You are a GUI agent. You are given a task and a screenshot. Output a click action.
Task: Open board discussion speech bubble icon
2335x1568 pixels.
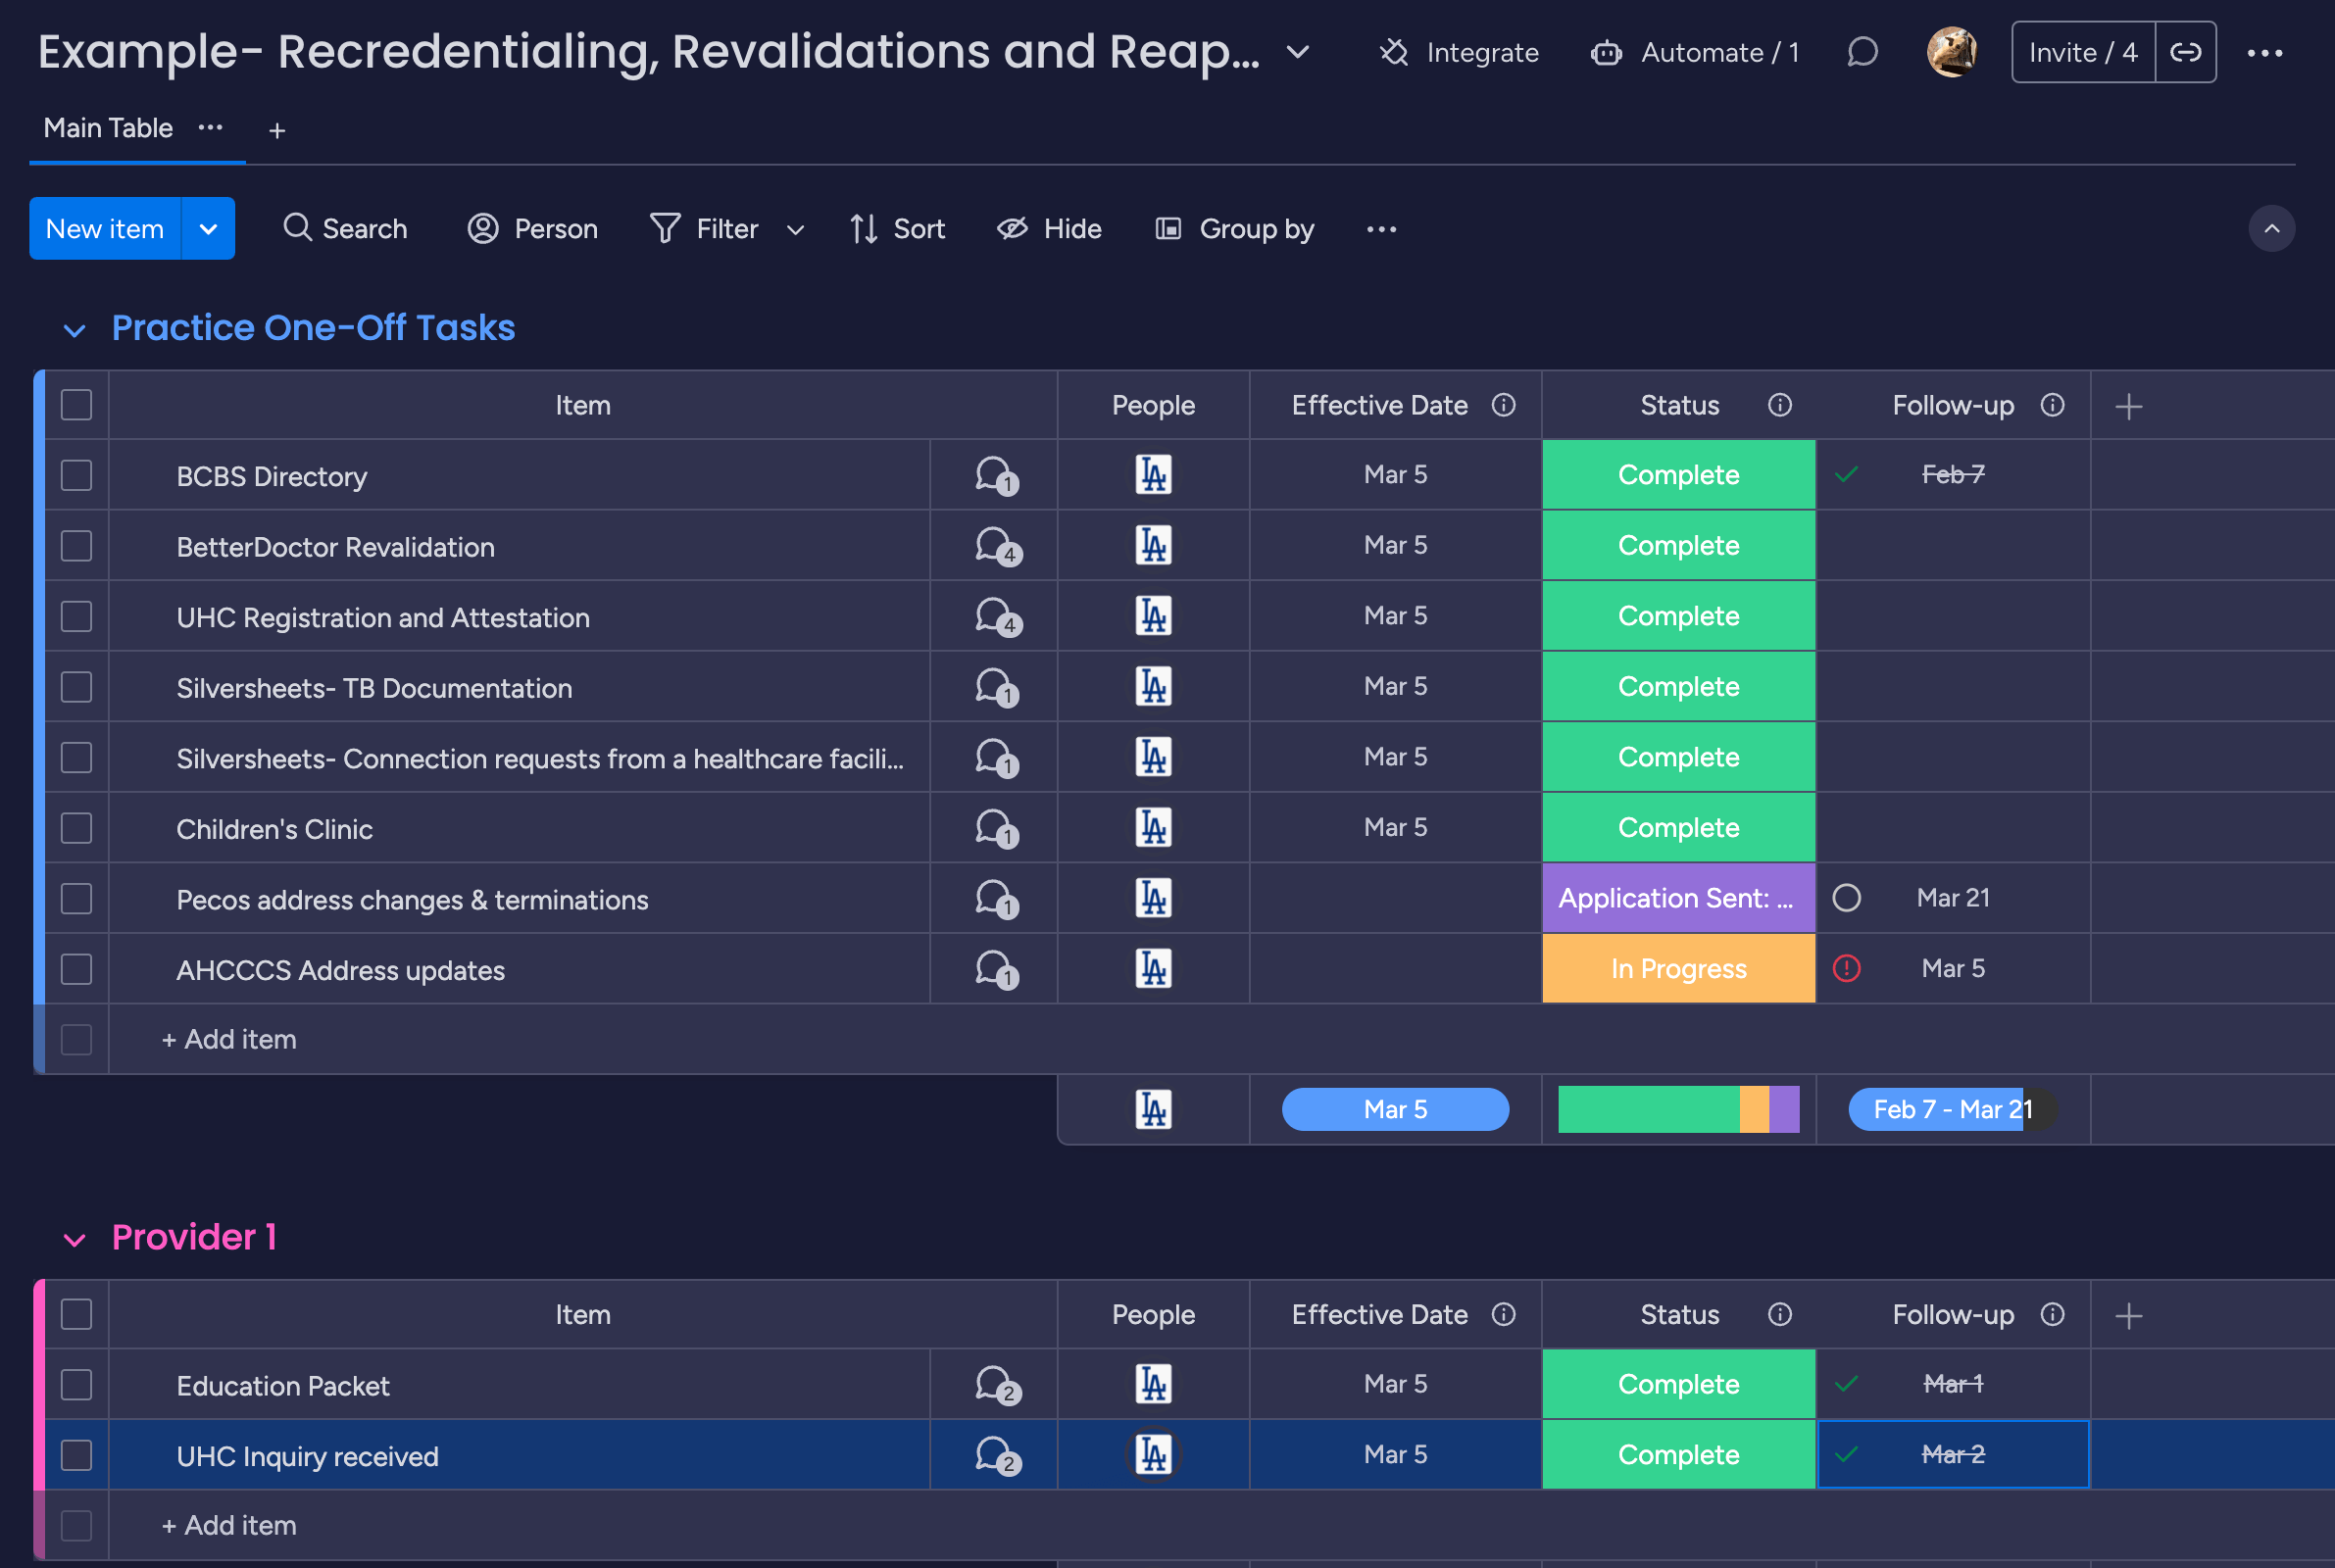coord(1862,52)
